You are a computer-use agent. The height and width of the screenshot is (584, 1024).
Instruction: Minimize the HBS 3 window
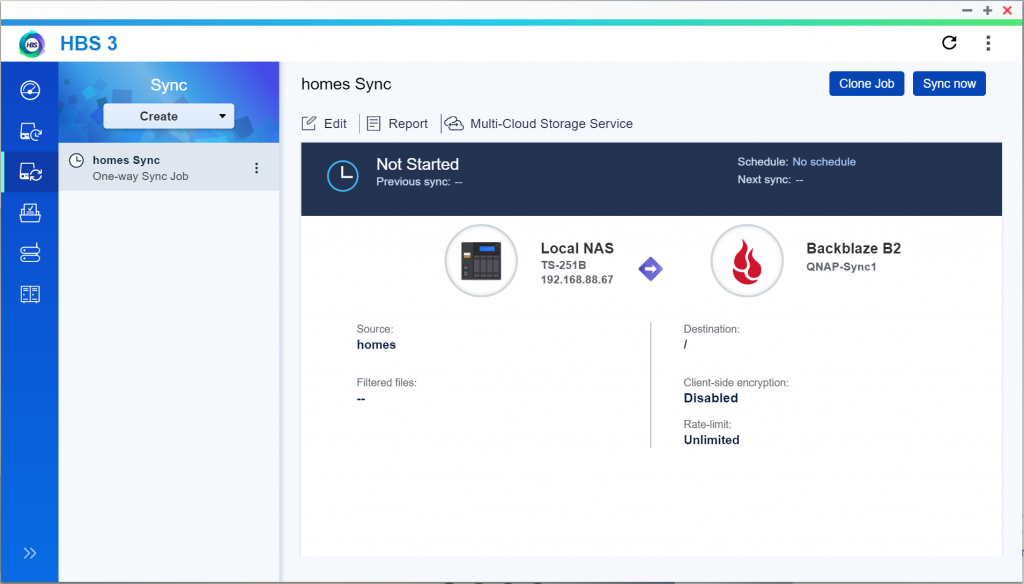coord(967,10)
